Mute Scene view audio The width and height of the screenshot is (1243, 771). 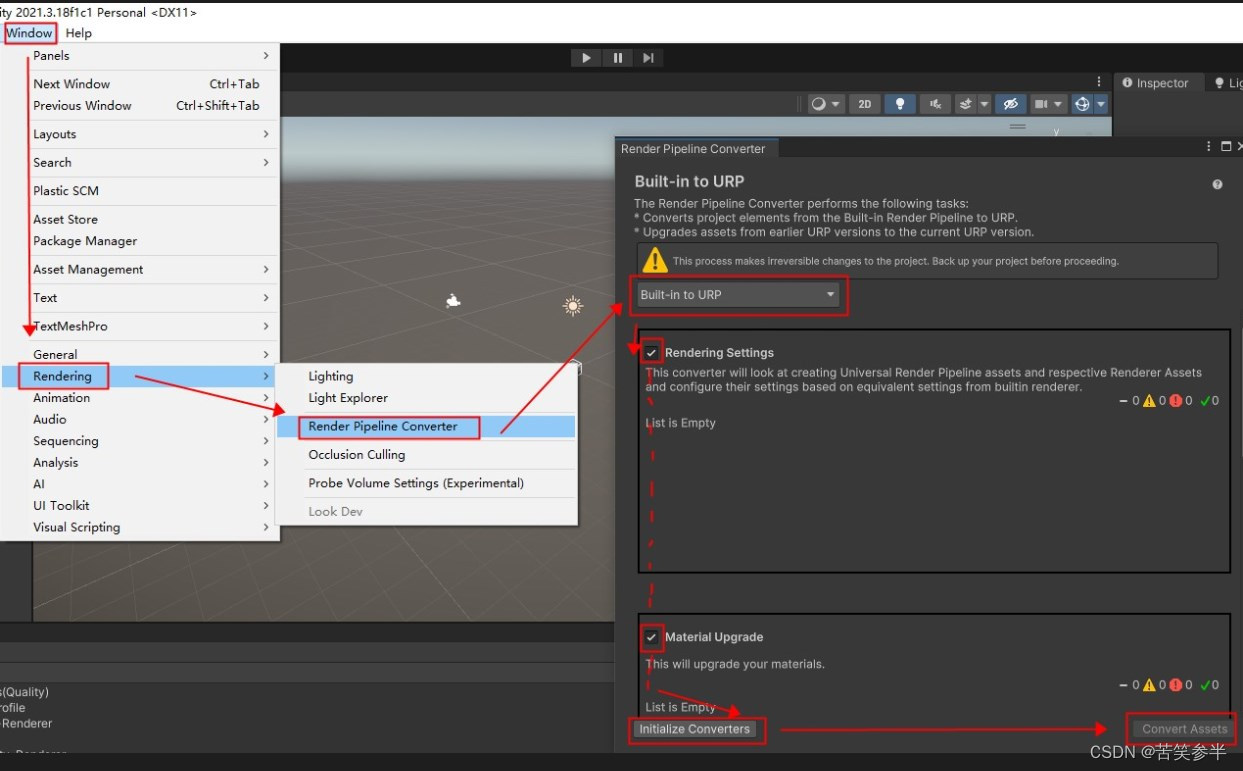pos(934,103)
